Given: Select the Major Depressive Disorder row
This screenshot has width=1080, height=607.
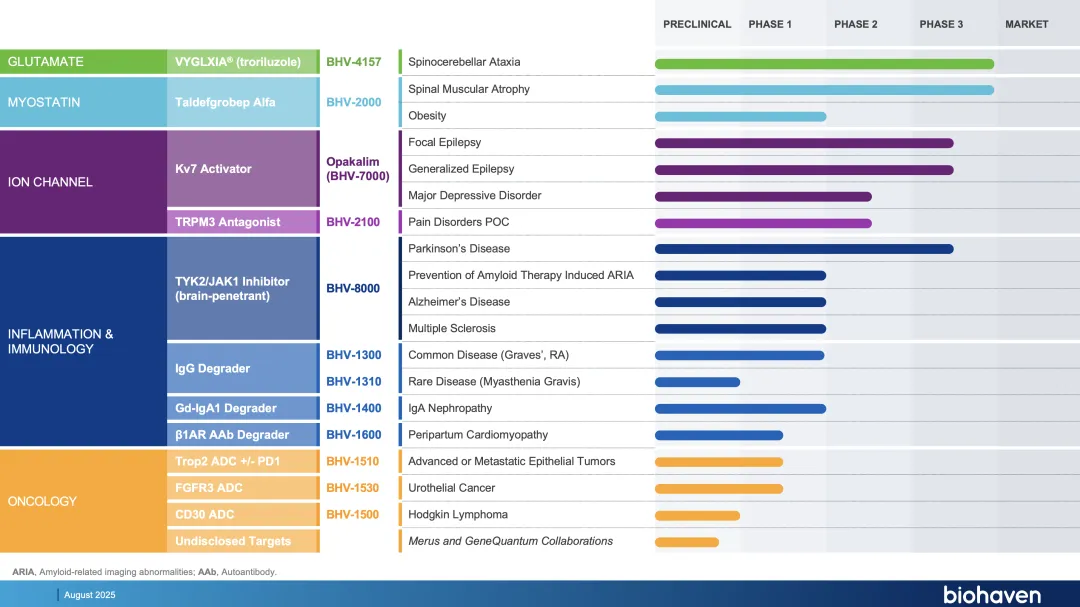Looking at the screenshot, I should (x=474, y=196).
